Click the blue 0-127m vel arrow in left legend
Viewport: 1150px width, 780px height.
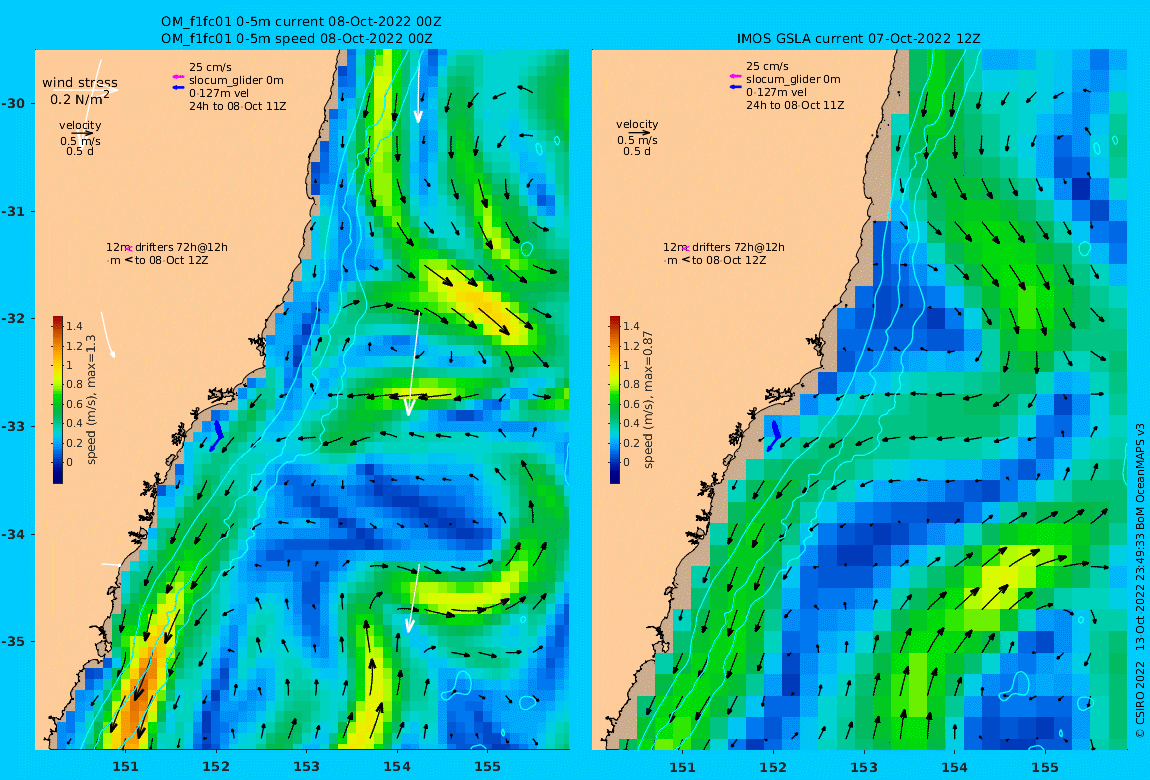[x=177, y=88]
